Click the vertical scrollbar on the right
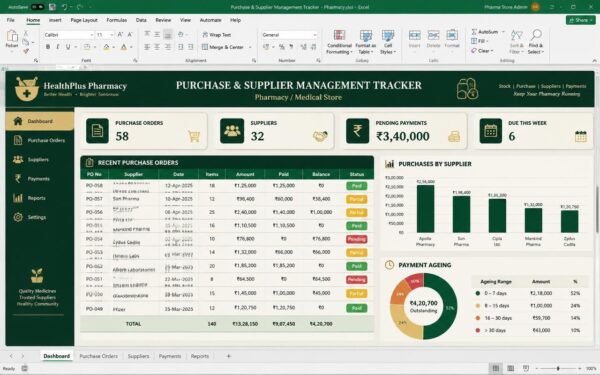The height and width of the screenshot is (375, 600). 597,210
